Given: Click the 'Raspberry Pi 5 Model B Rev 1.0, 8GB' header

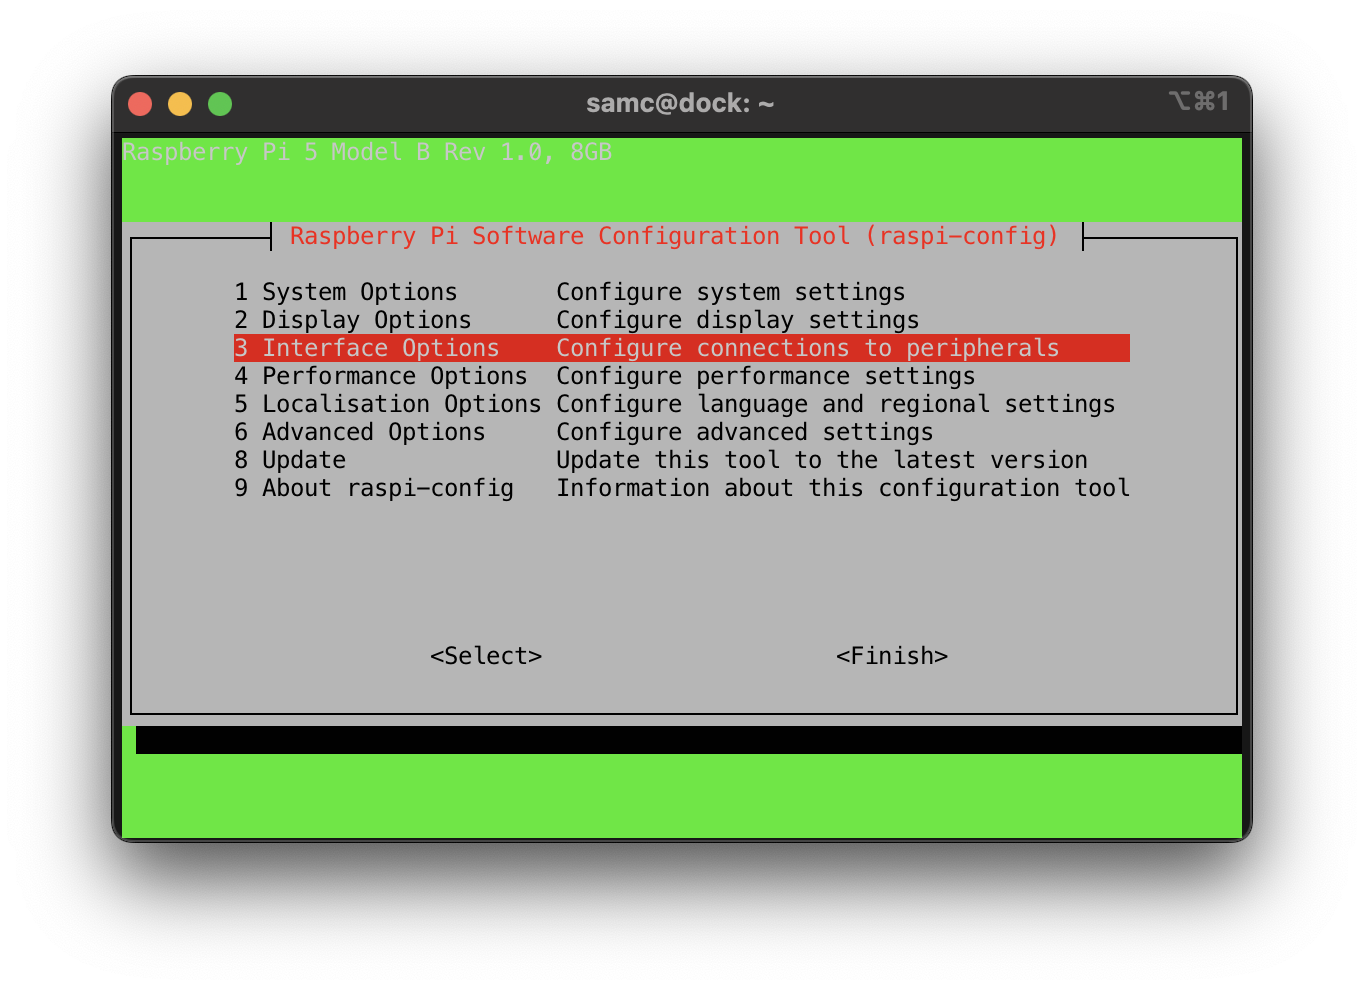Looking at the screenshot, I should click(x=367, y=152).
